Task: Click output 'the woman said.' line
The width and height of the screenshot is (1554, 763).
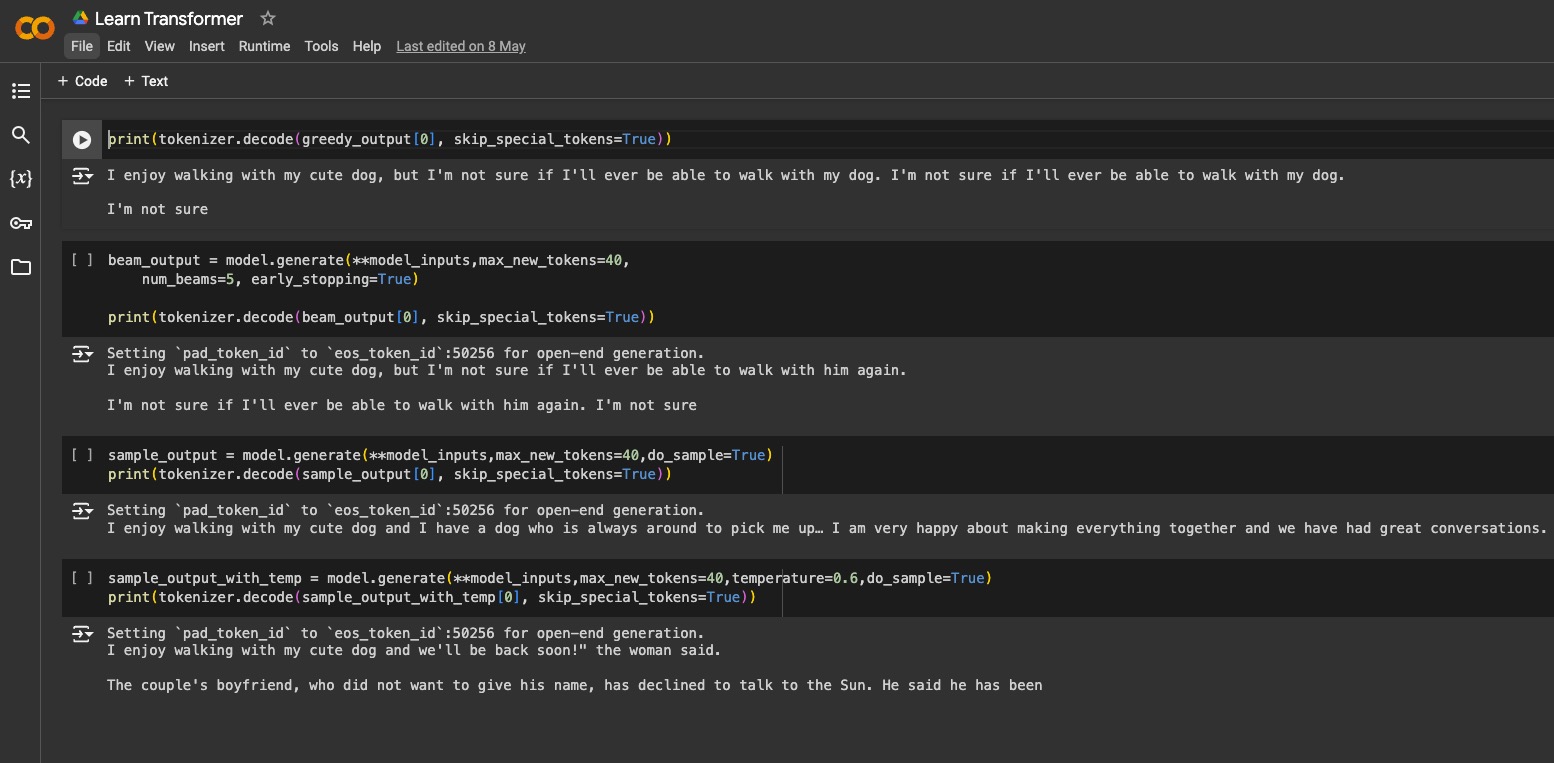Action: [x=414, y=650]
